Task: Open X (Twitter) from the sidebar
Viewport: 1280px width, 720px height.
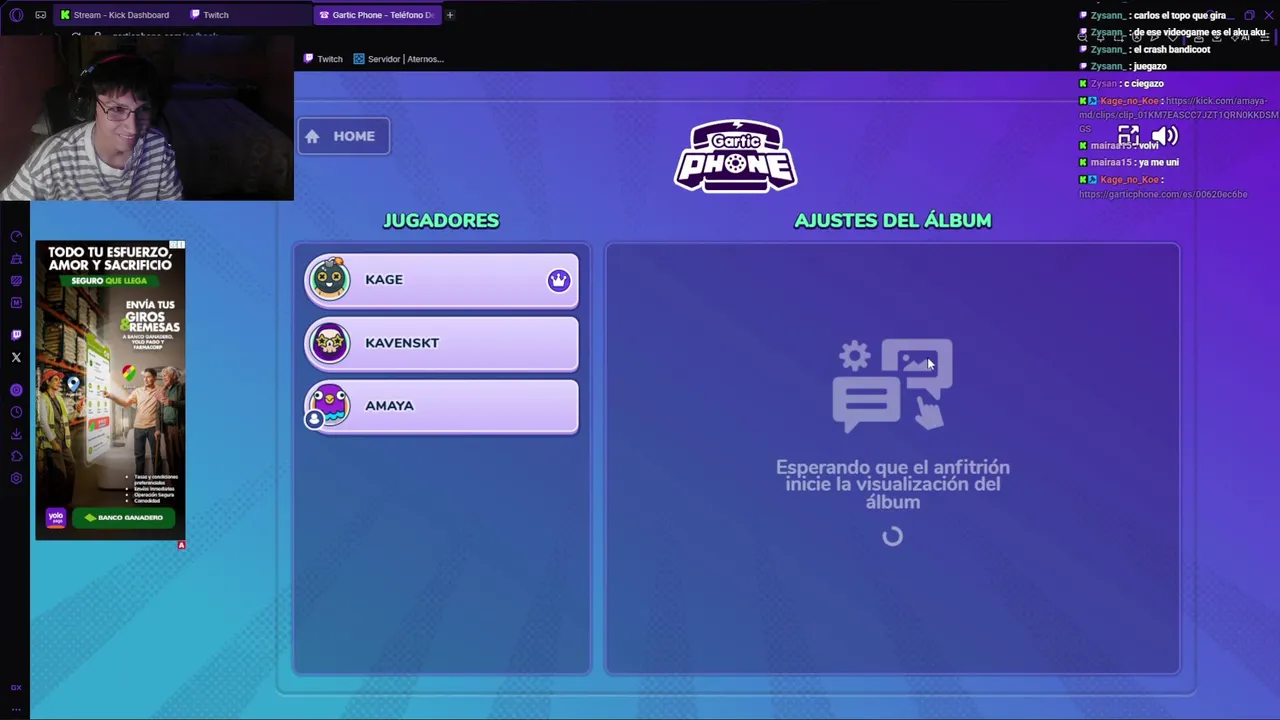Action: tap(16, 357)
